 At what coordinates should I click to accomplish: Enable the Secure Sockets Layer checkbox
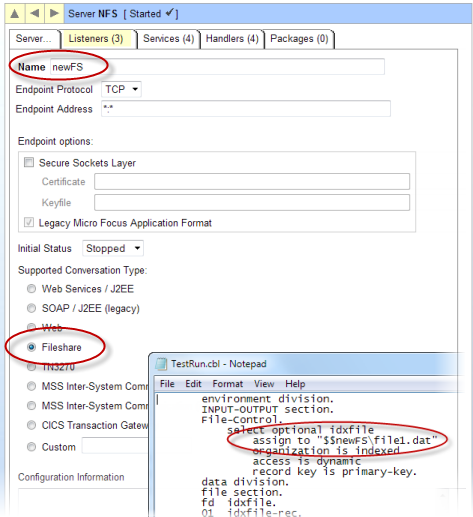pos(29,163)
